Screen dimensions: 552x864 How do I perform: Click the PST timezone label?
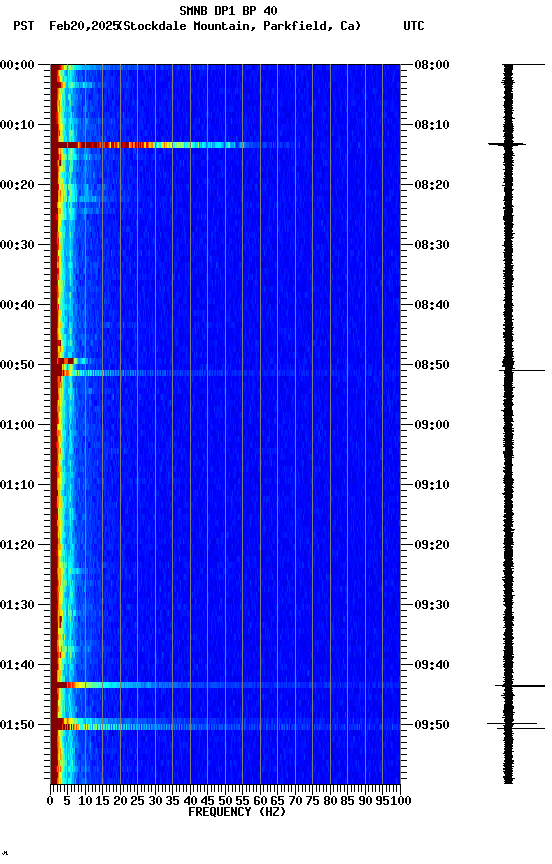[23, 26]
